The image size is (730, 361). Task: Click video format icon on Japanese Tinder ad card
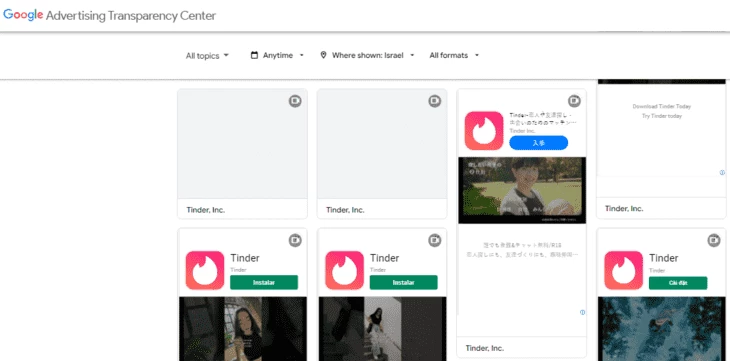(575, 101)
